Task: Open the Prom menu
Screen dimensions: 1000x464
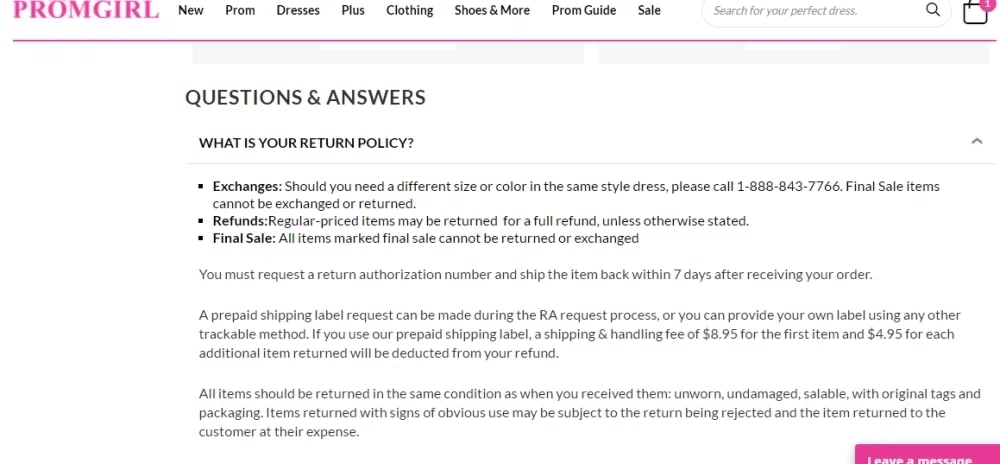Action: pyautogui.click(x=240, y=10)
